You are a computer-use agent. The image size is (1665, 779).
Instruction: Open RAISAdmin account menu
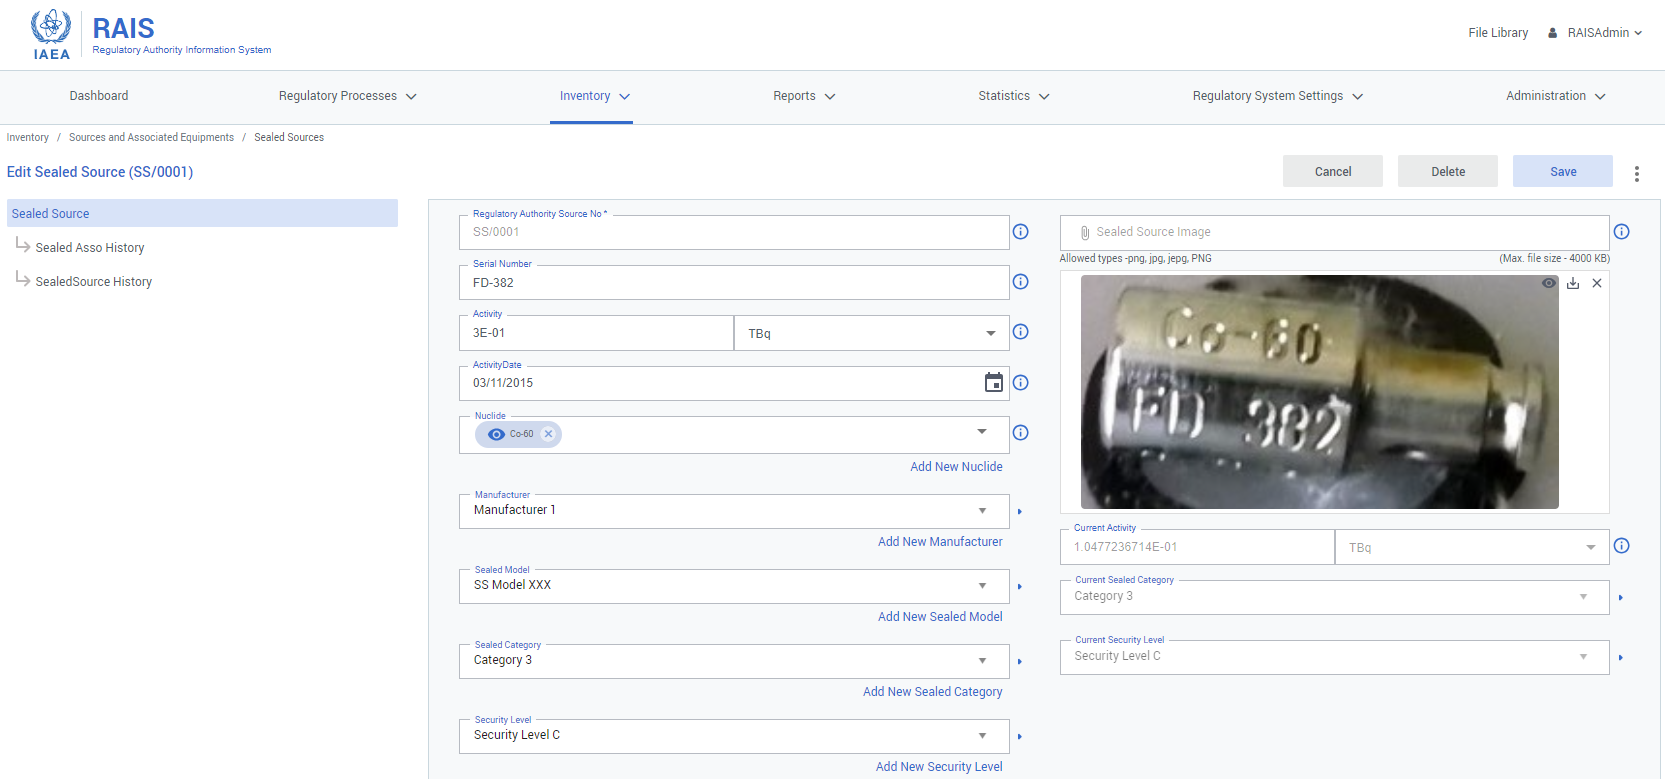point(1595,33)
